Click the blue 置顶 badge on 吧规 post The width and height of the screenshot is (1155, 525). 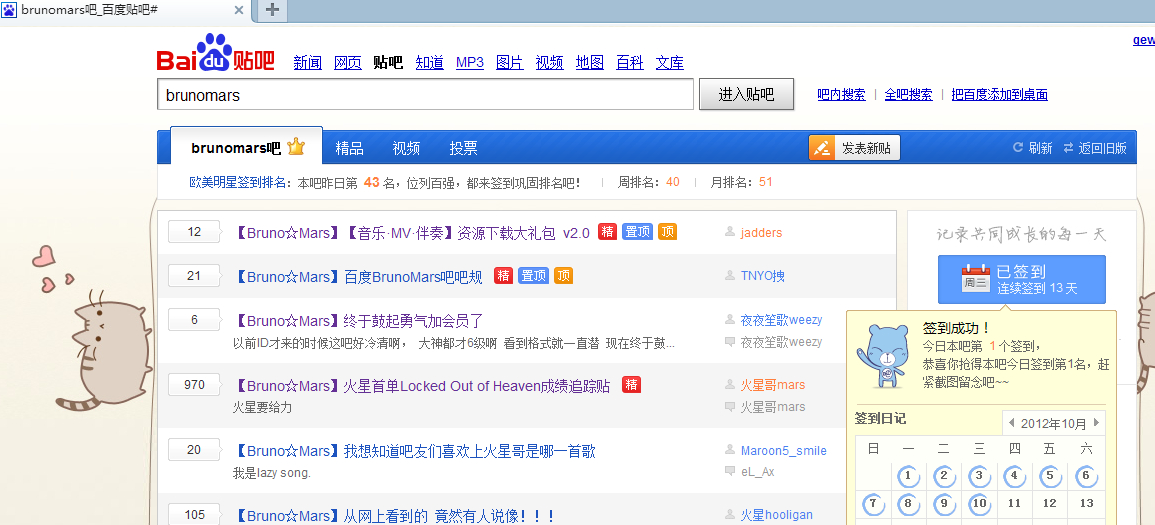(533, 276)
